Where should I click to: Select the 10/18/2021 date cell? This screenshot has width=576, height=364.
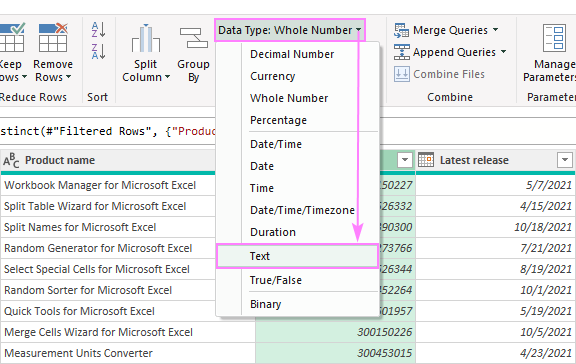click(x=495, y=227)
